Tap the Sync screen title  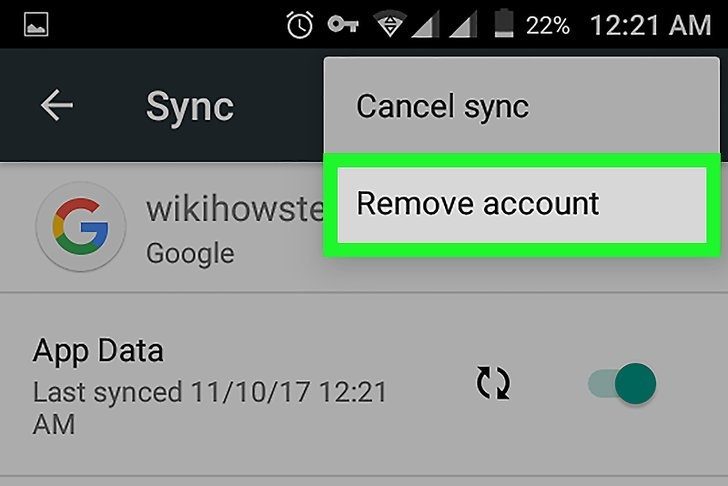[x=189, y=107]
